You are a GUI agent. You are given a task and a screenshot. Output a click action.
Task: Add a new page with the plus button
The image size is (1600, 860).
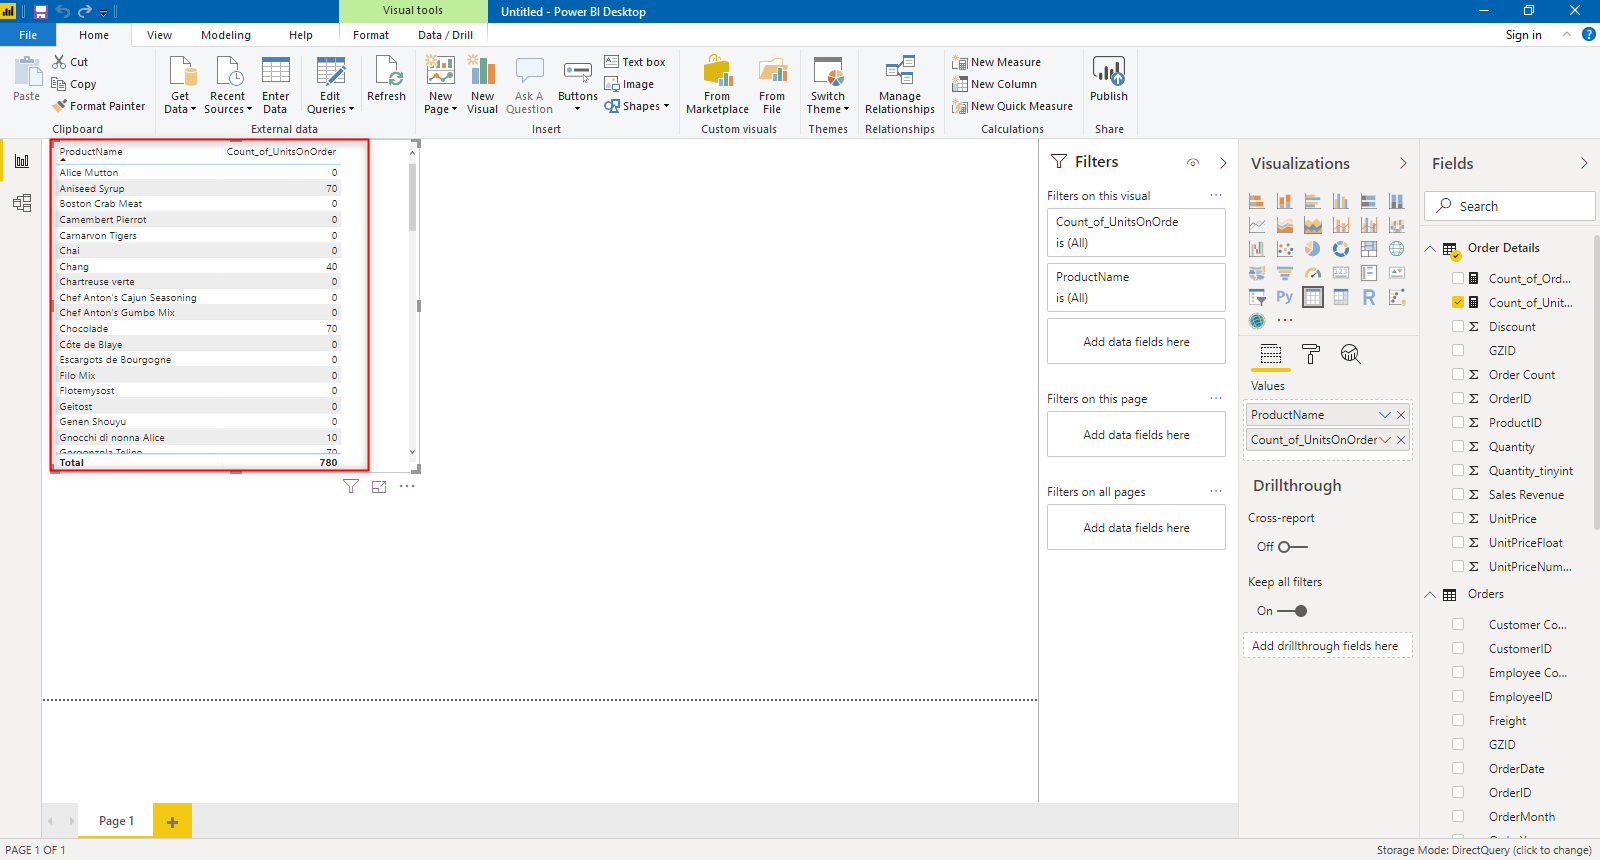coord(172,821)
